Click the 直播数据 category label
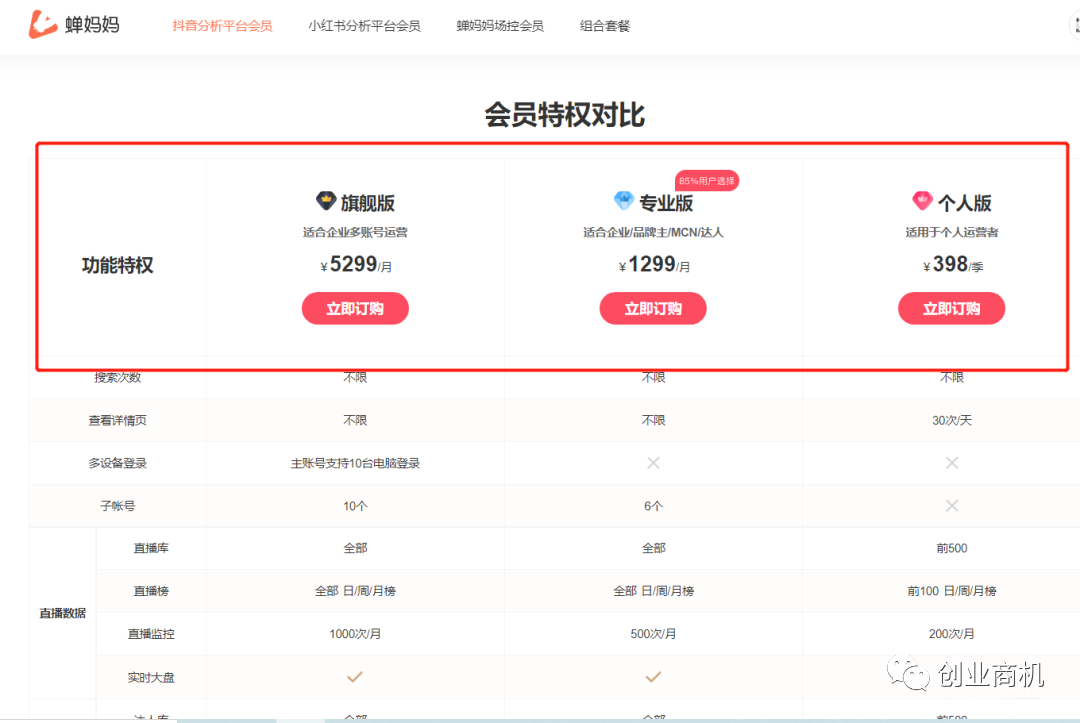This screenshot has width=1080, height=723. (63, 613)
